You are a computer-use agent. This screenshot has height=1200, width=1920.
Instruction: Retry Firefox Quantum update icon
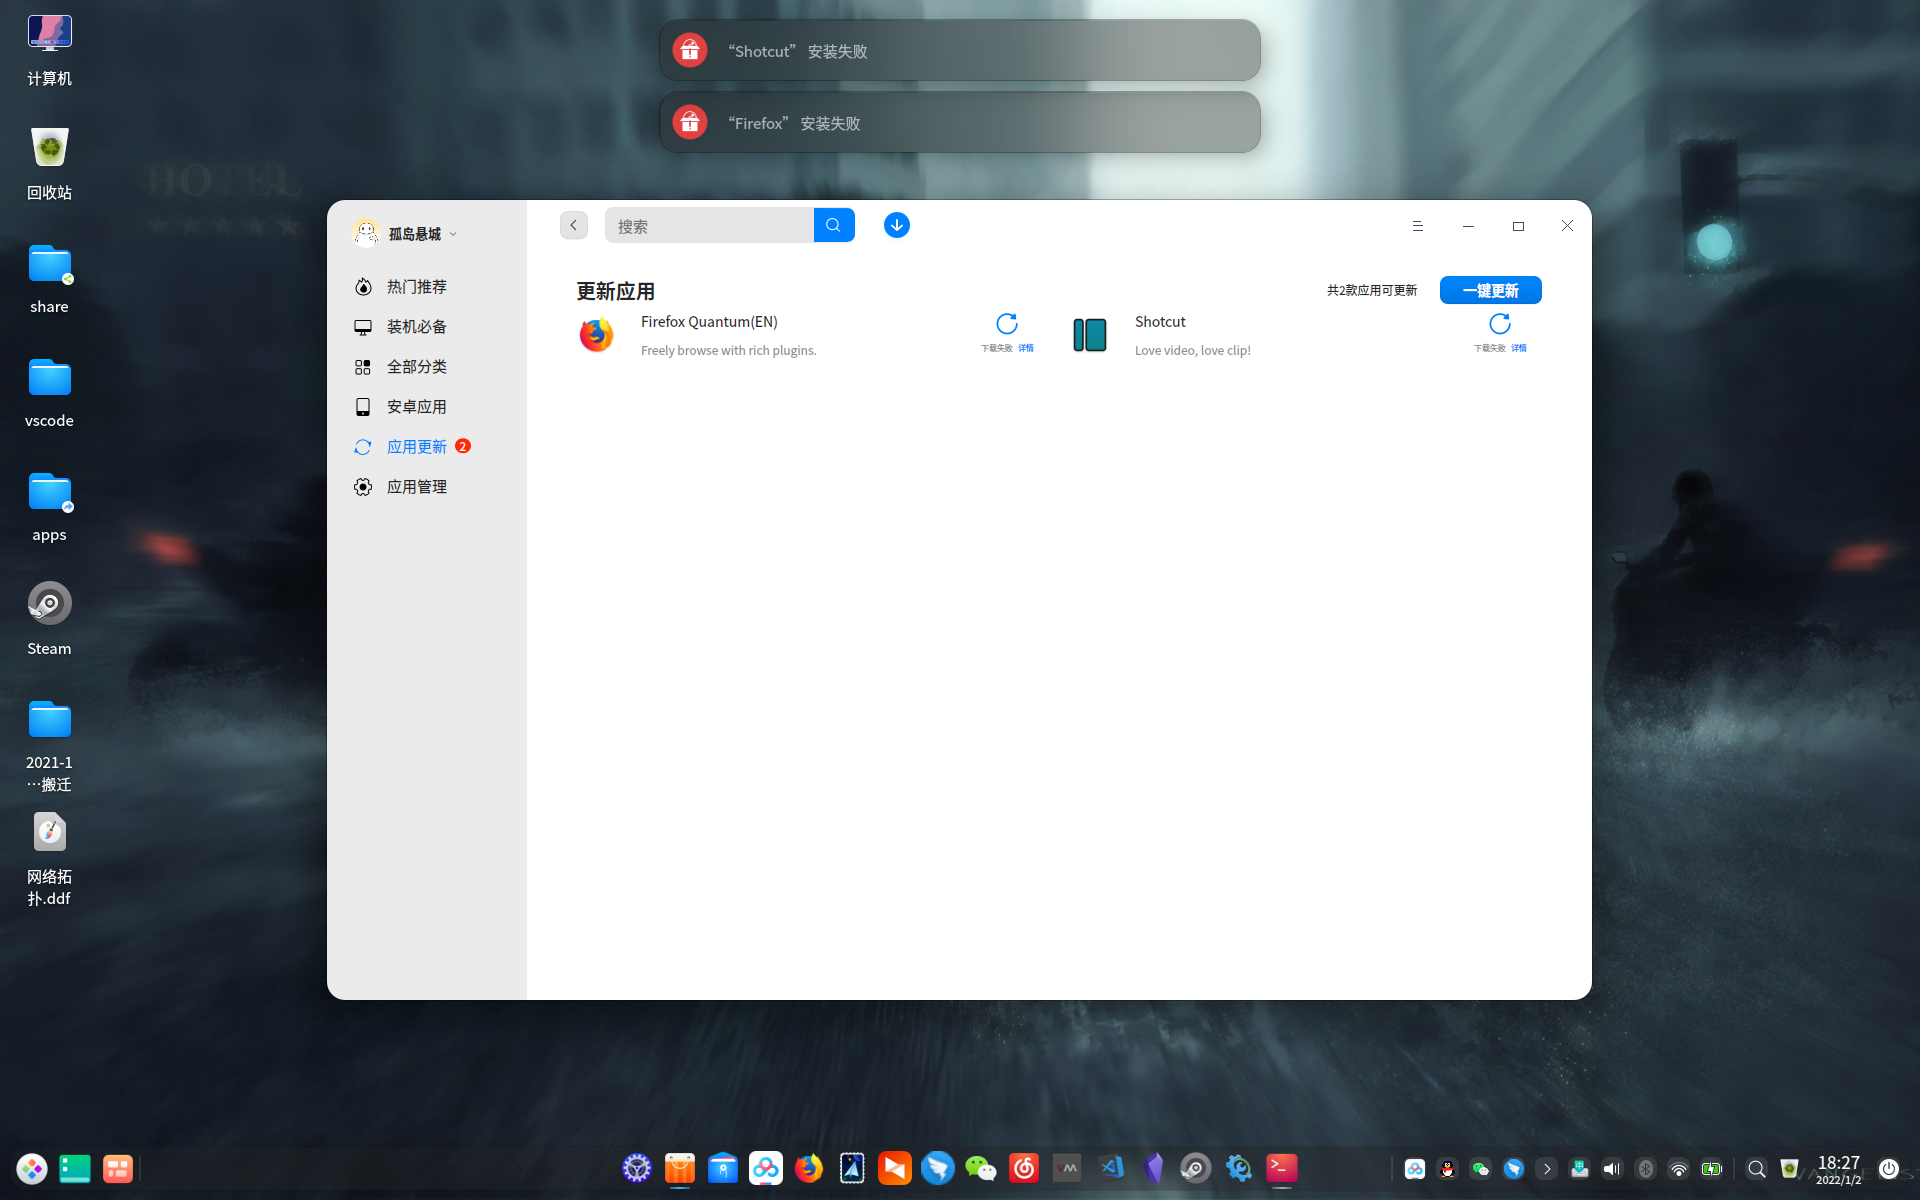[1006, 324]
